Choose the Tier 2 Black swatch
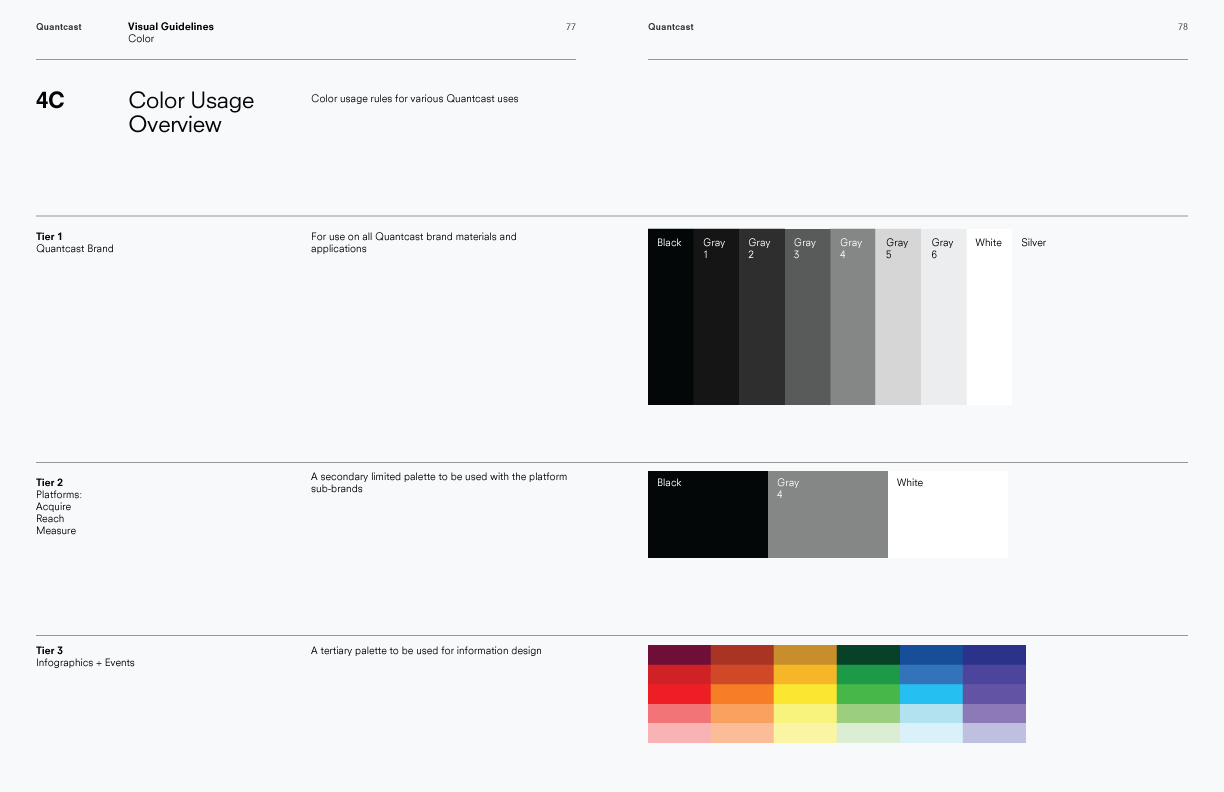 point(708,514)
